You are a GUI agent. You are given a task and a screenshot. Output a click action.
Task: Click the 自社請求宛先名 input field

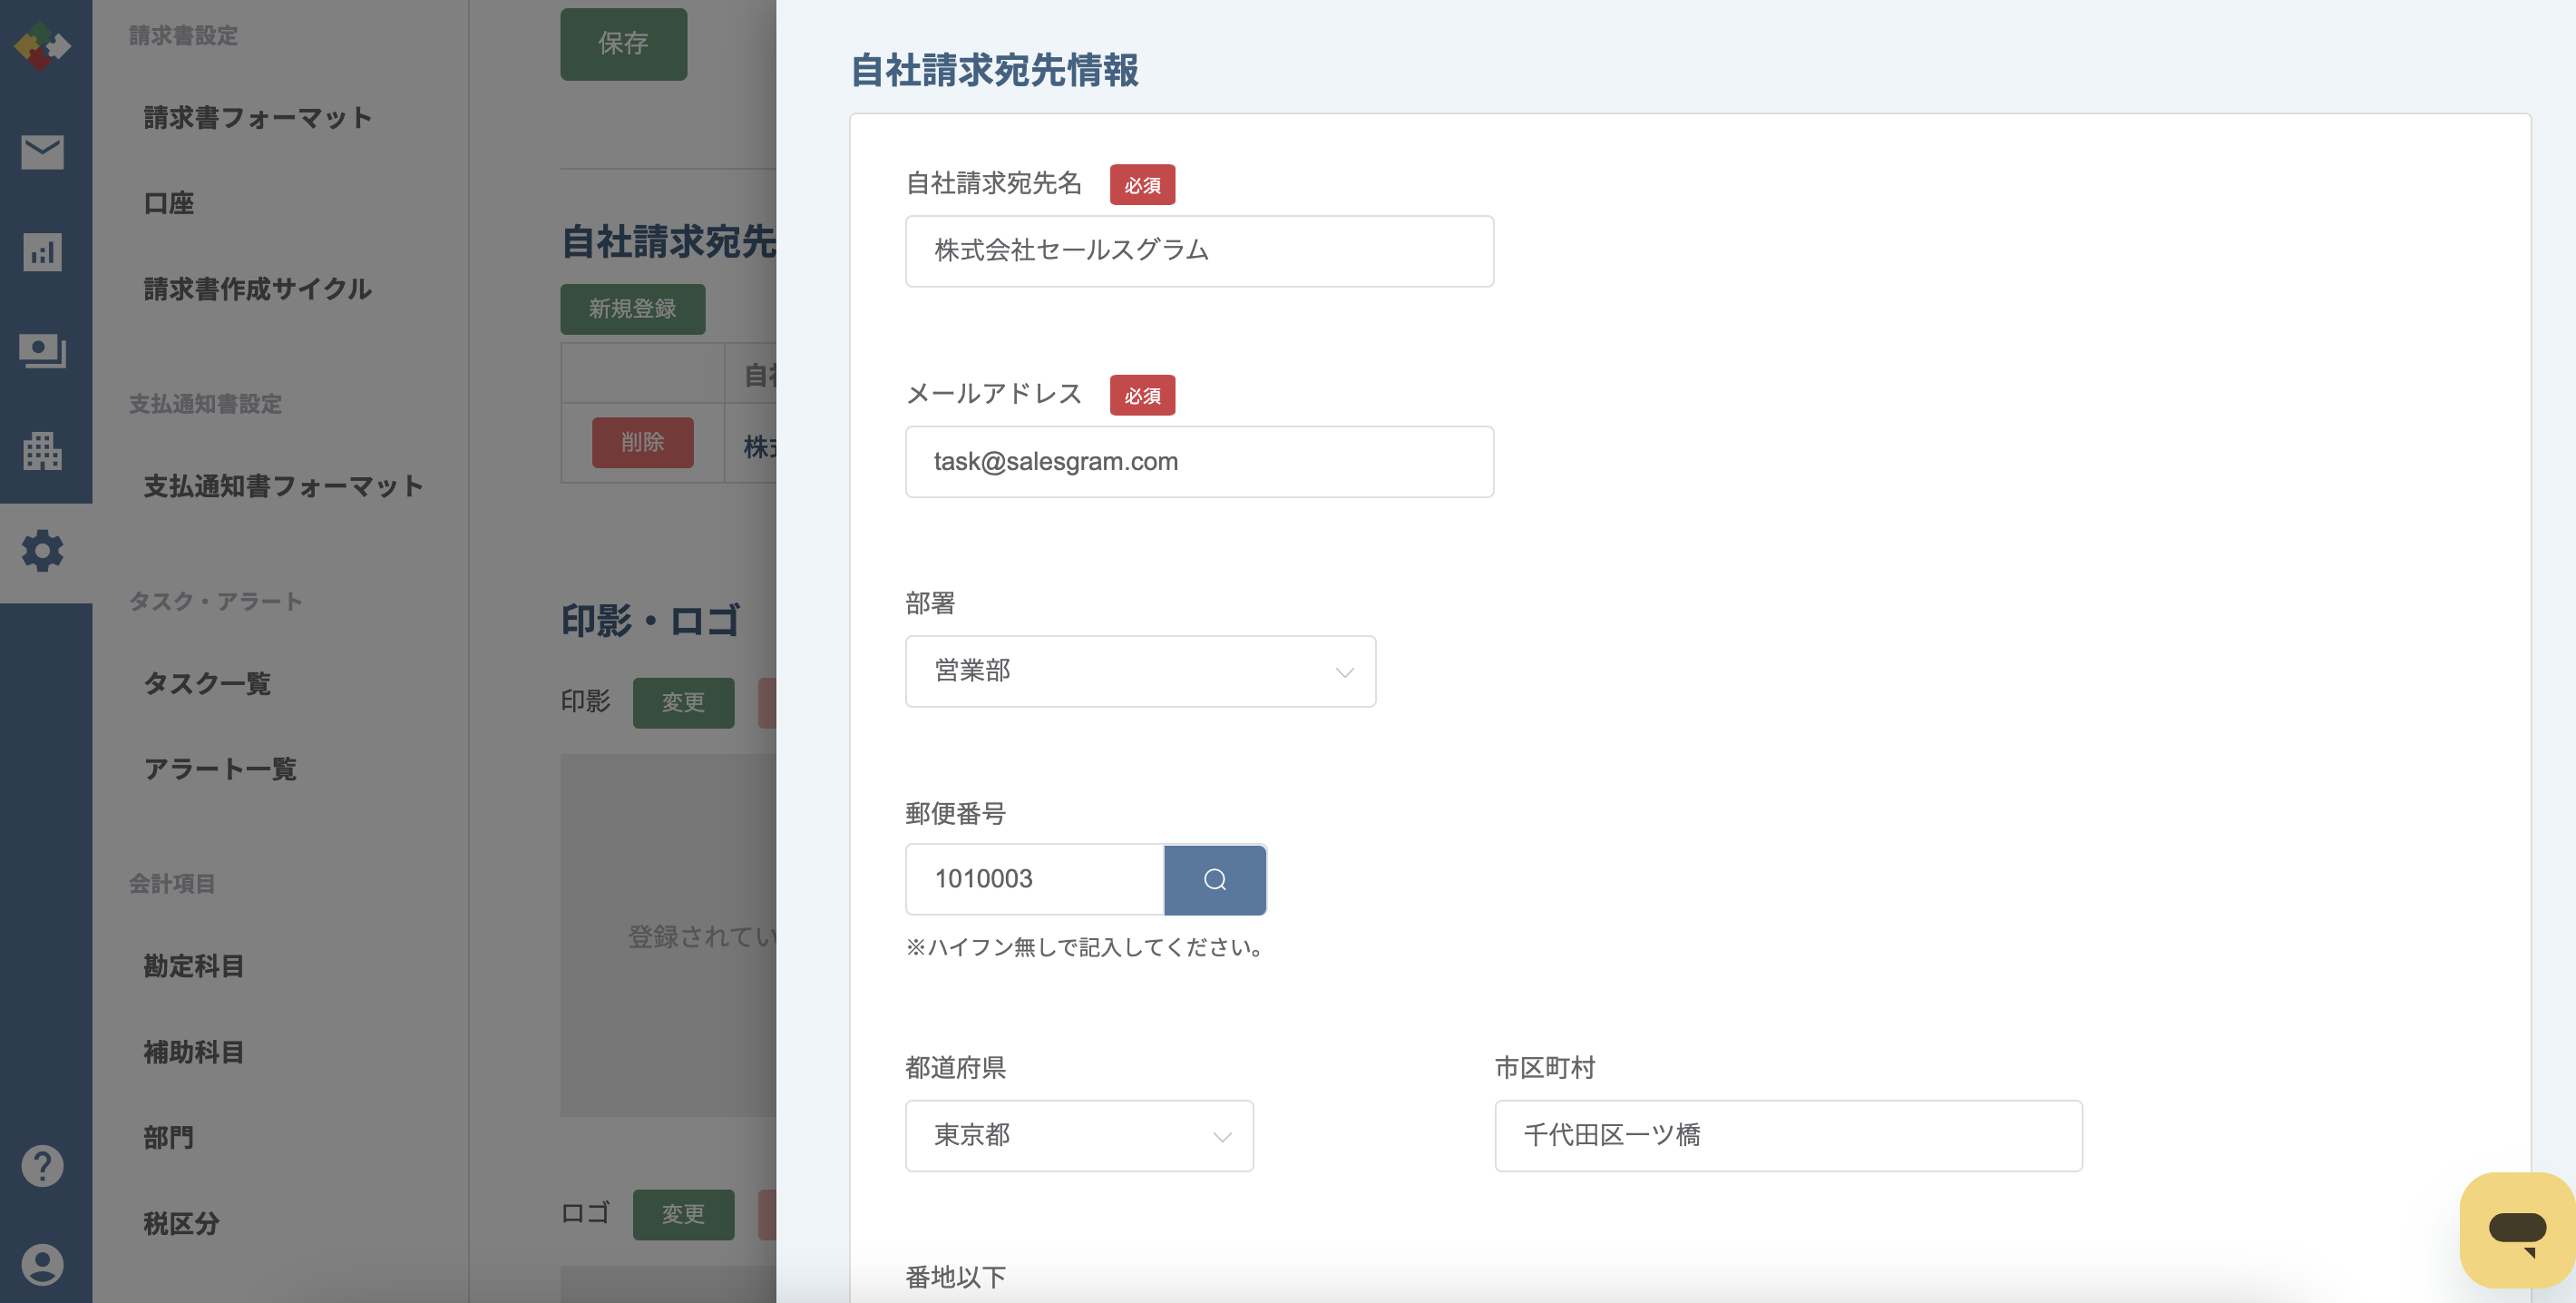coord(1199,251)
